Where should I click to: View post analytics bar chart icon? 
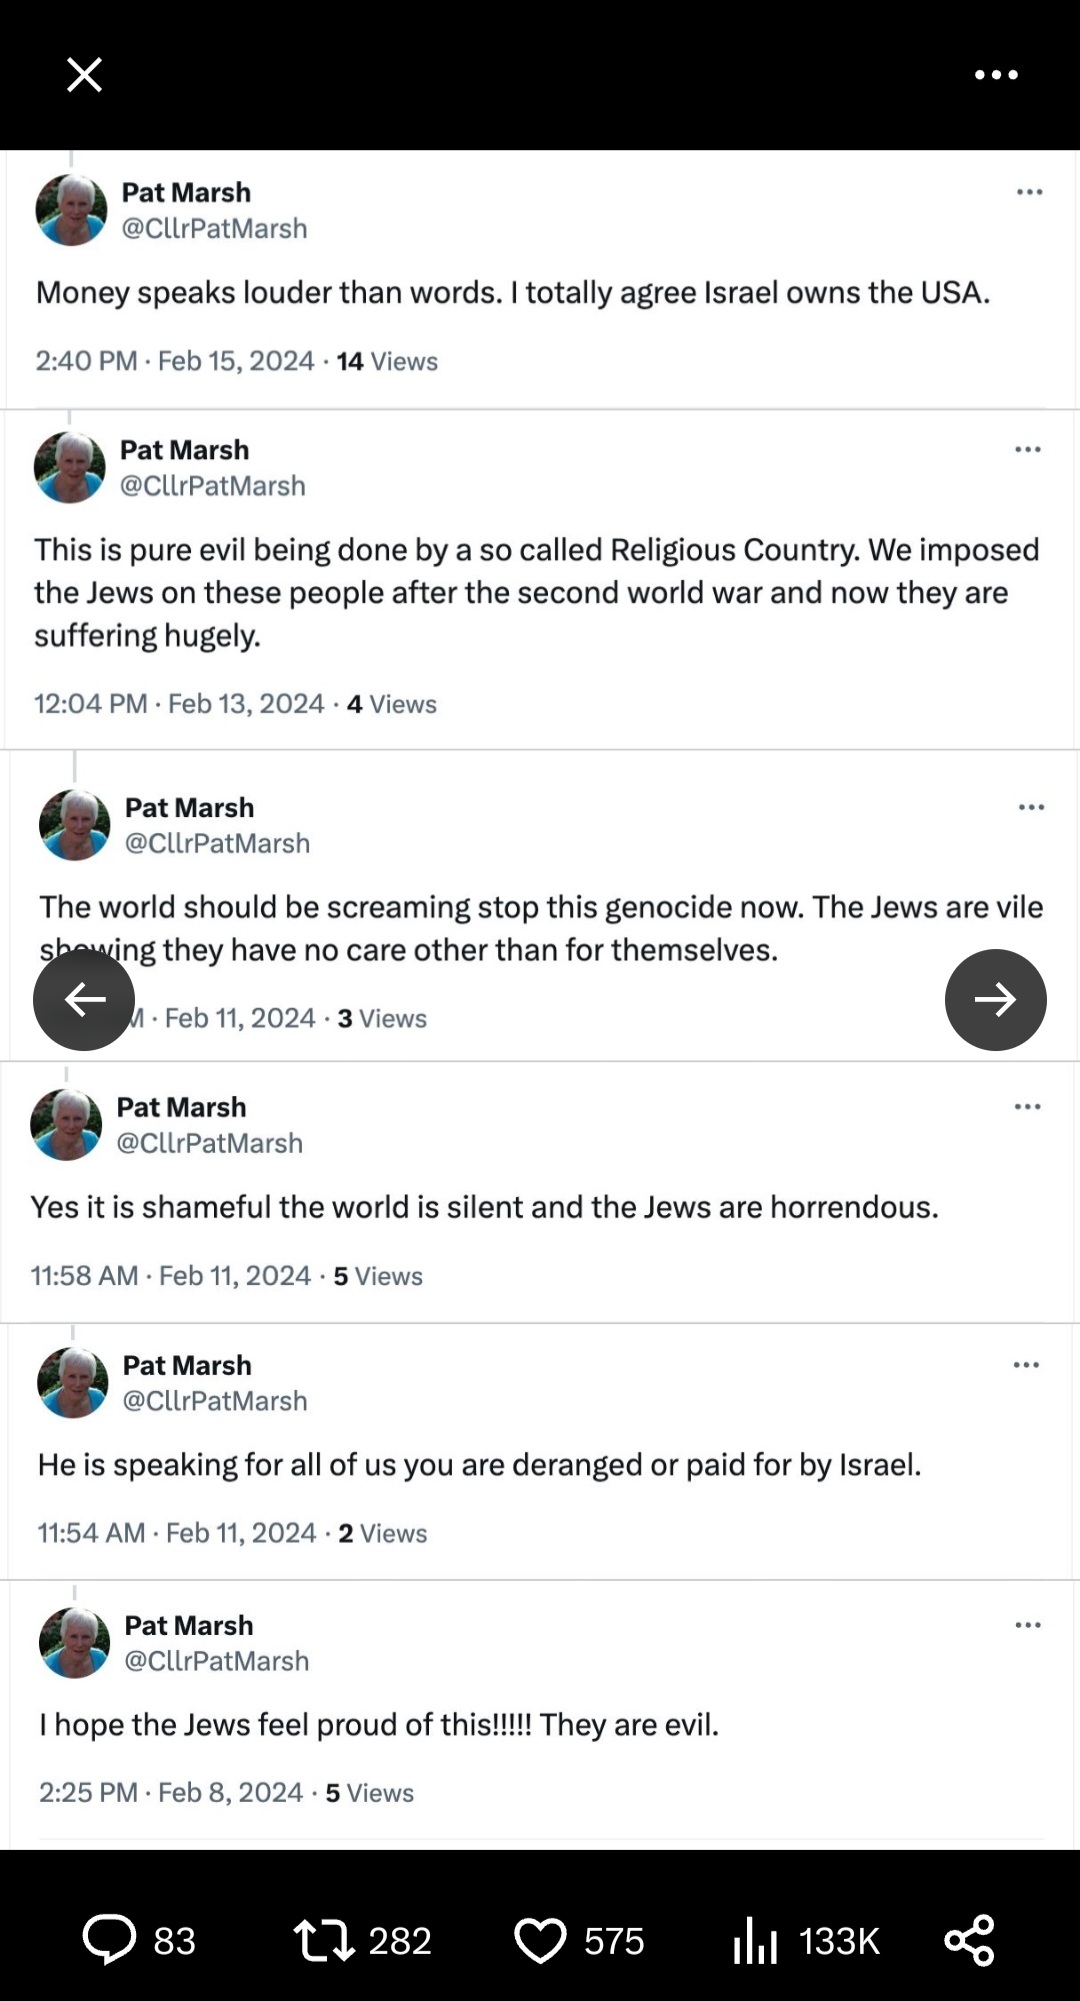(x=756, y=1942)
